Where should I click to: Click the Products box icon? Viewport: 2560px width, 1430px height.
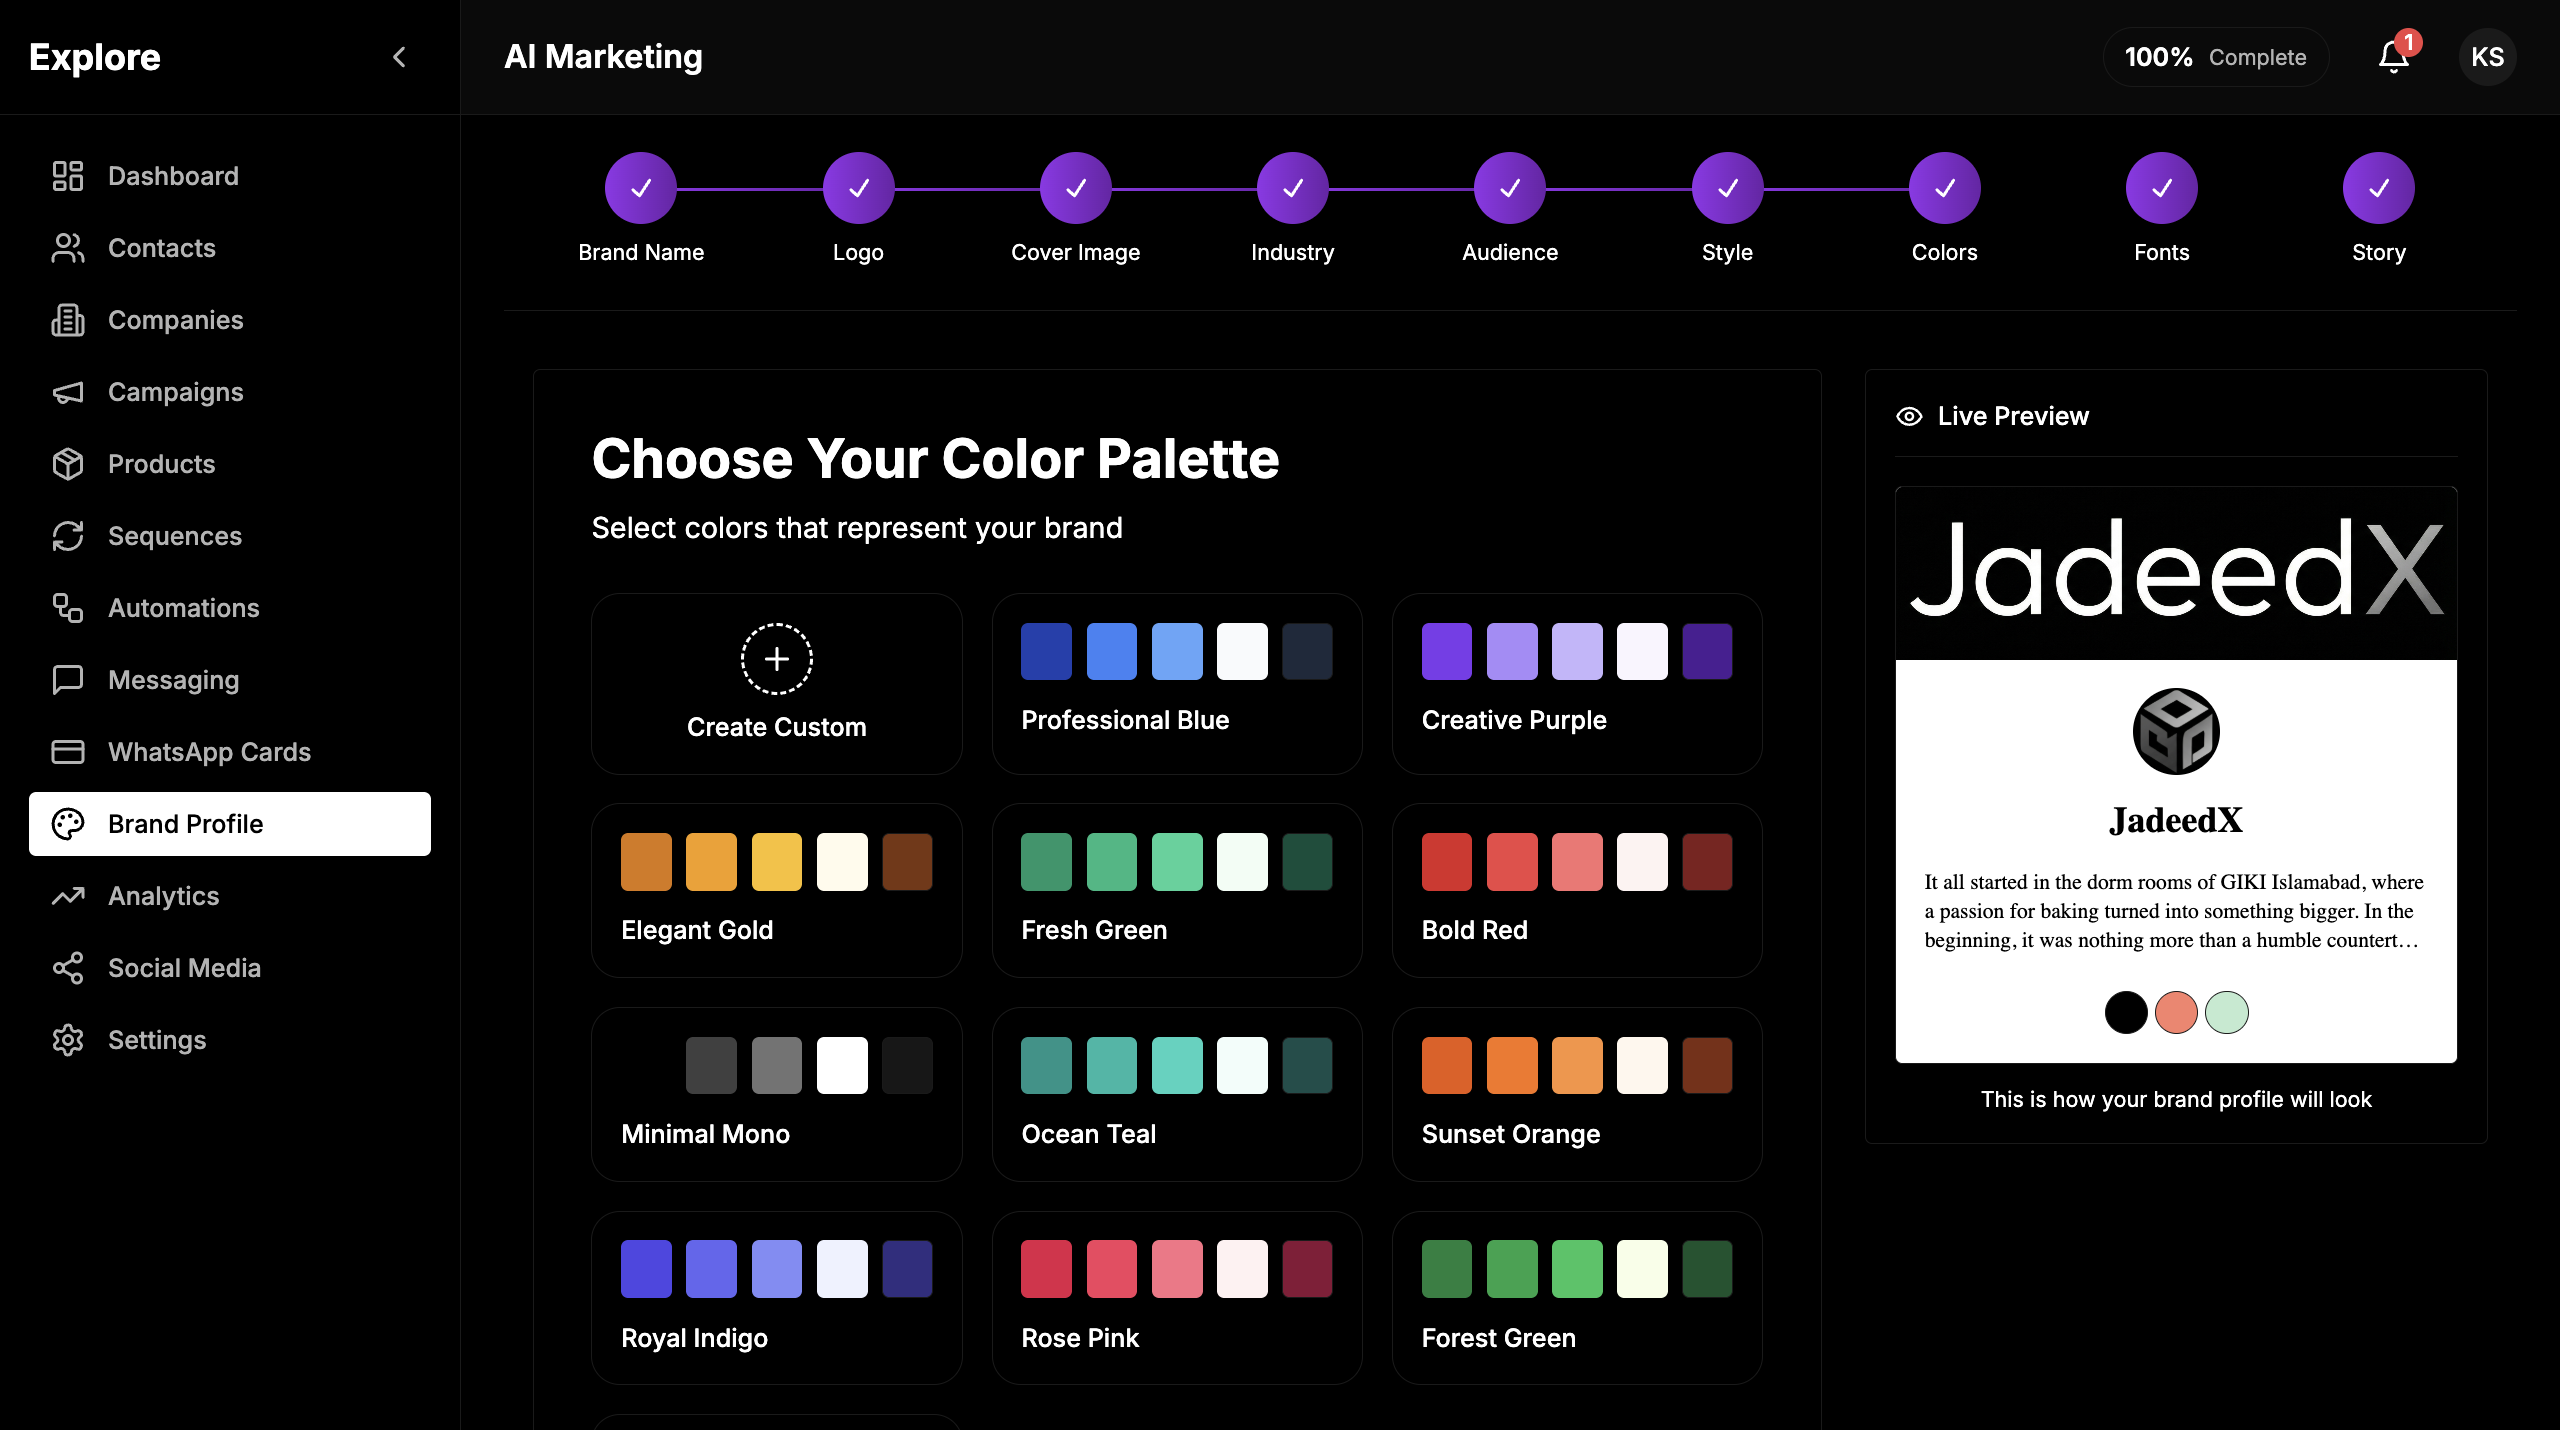click(x=68, y=464)
